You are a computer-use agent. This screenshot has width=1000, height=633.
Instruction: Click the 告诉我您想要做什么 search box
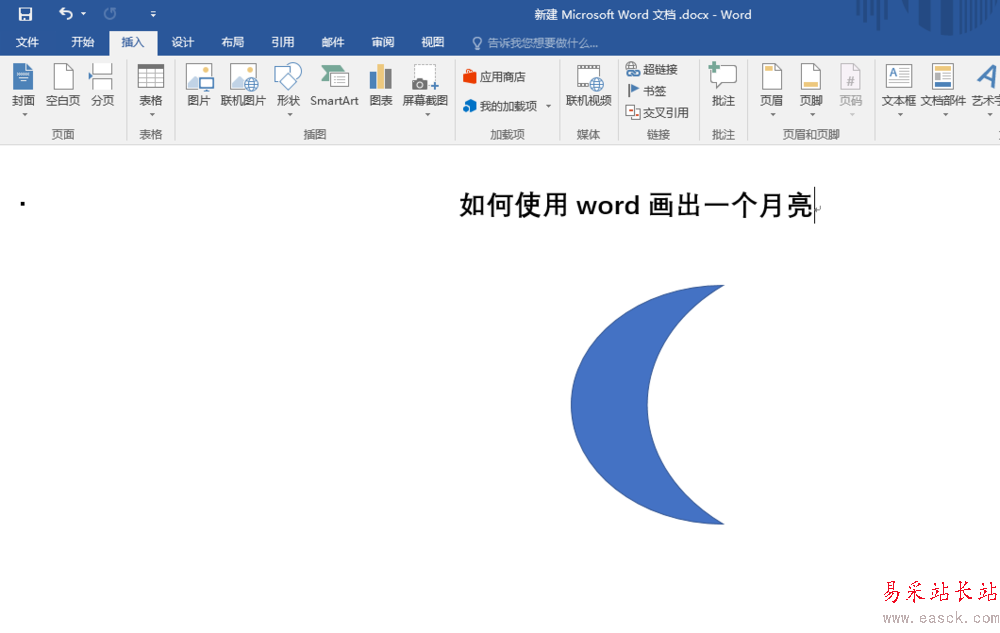coord(536,43)
